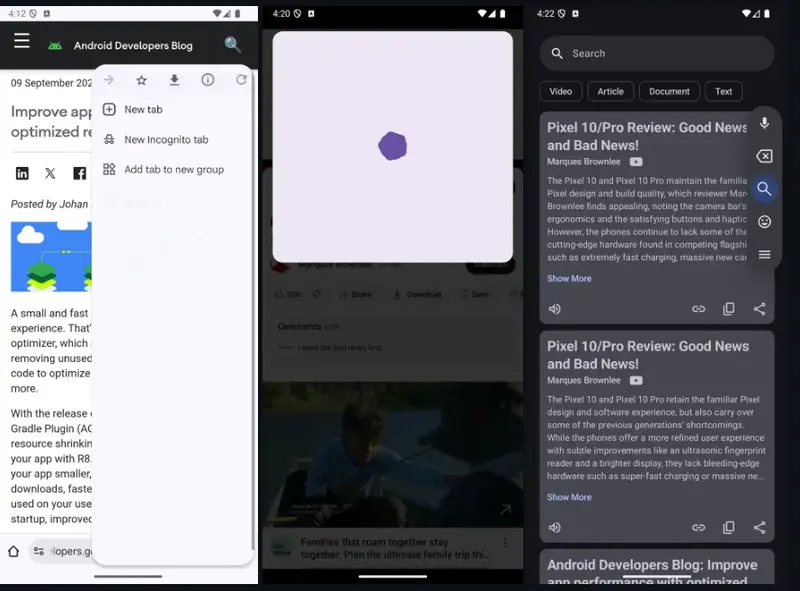Expand the first Pixel 10 summary with Show More

click(x=569, y=279)
